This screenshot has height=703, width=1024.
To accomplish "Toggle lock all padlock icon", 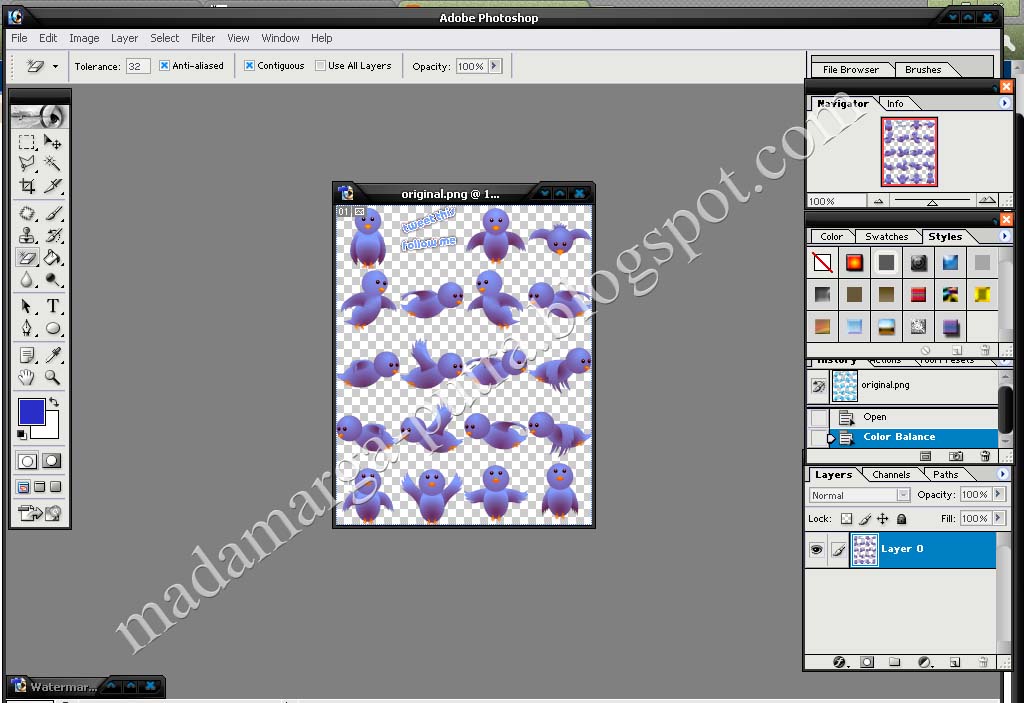I will coord(901,519).
